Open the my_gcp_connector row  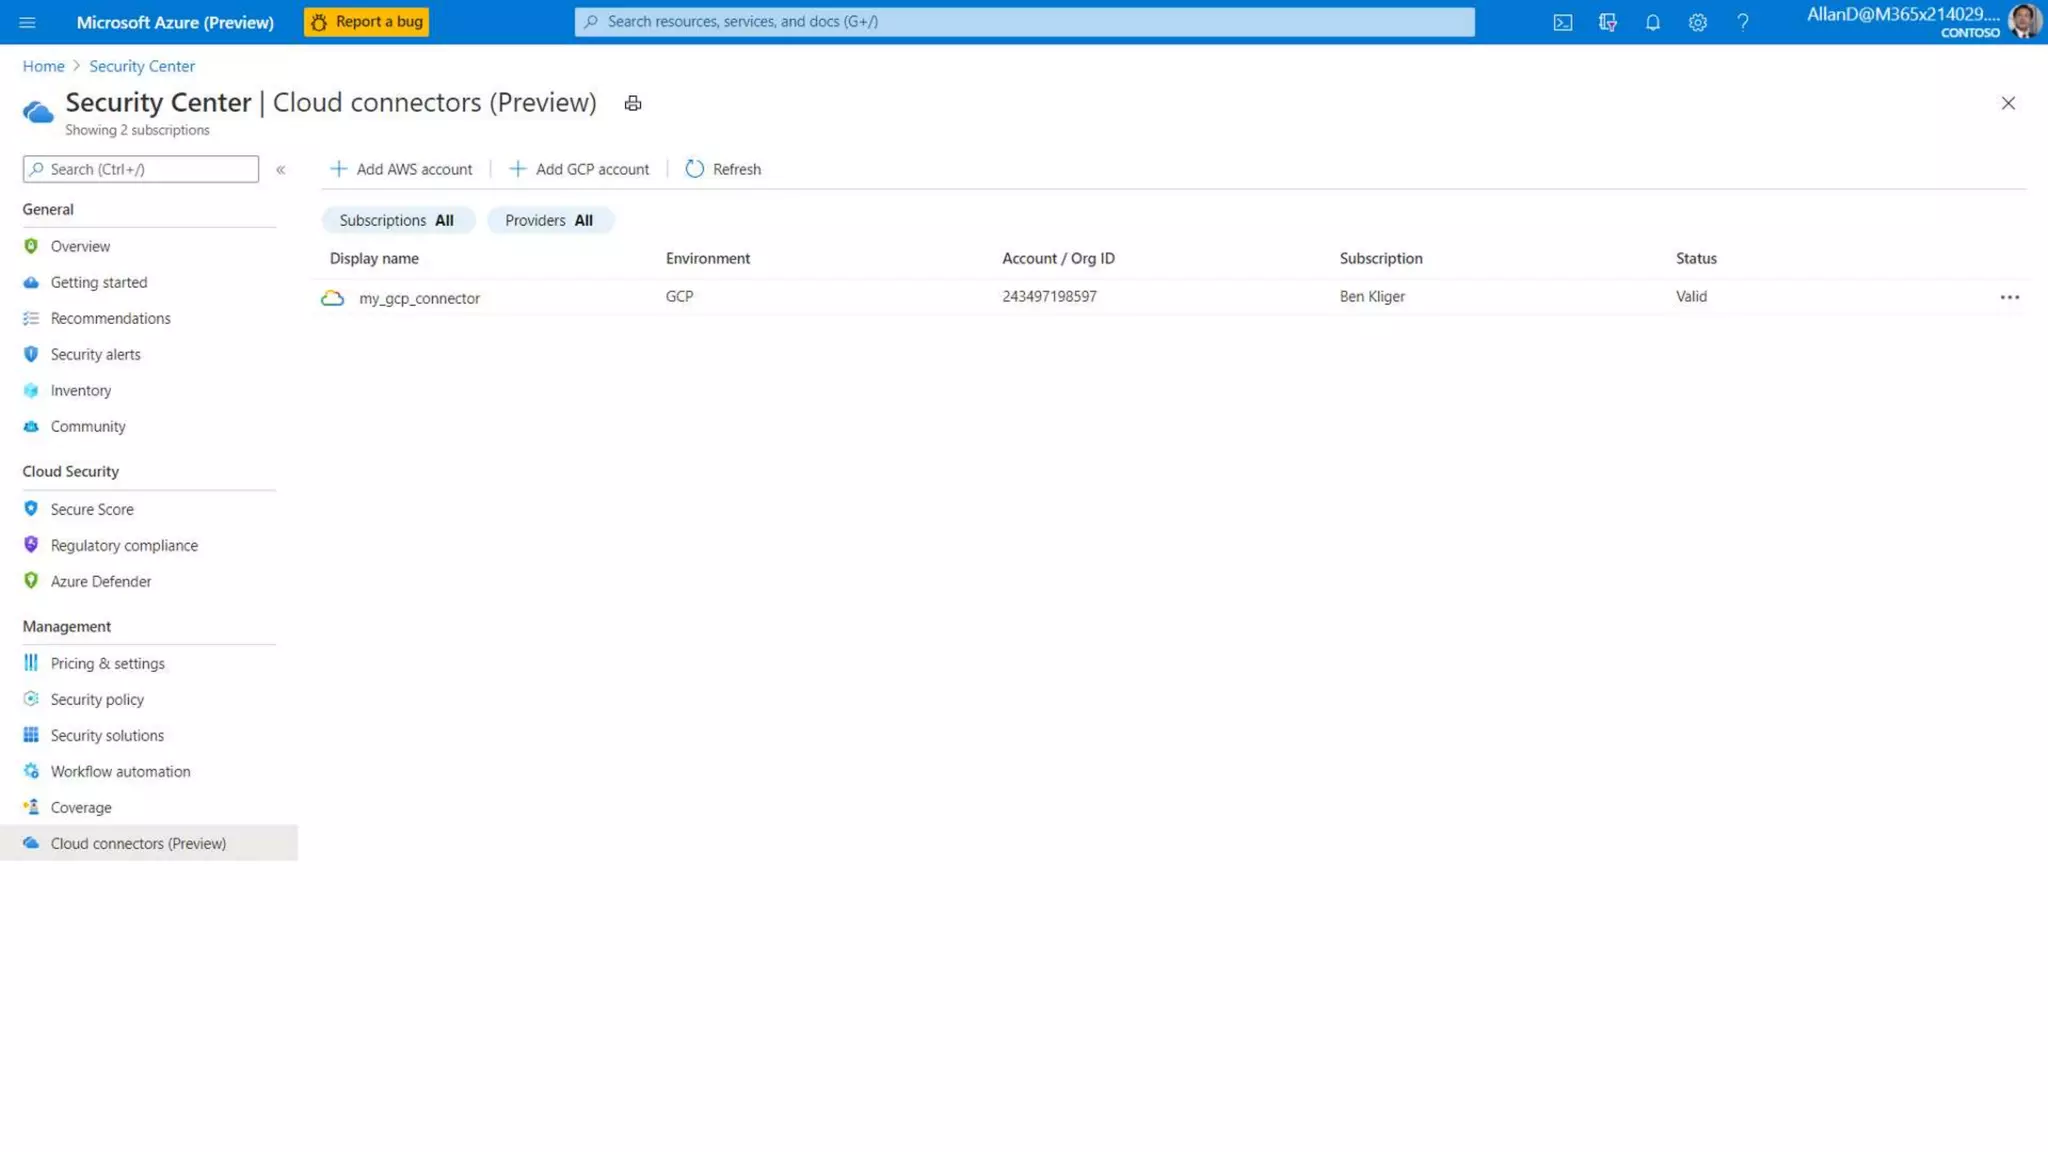(x=419, y=298)
